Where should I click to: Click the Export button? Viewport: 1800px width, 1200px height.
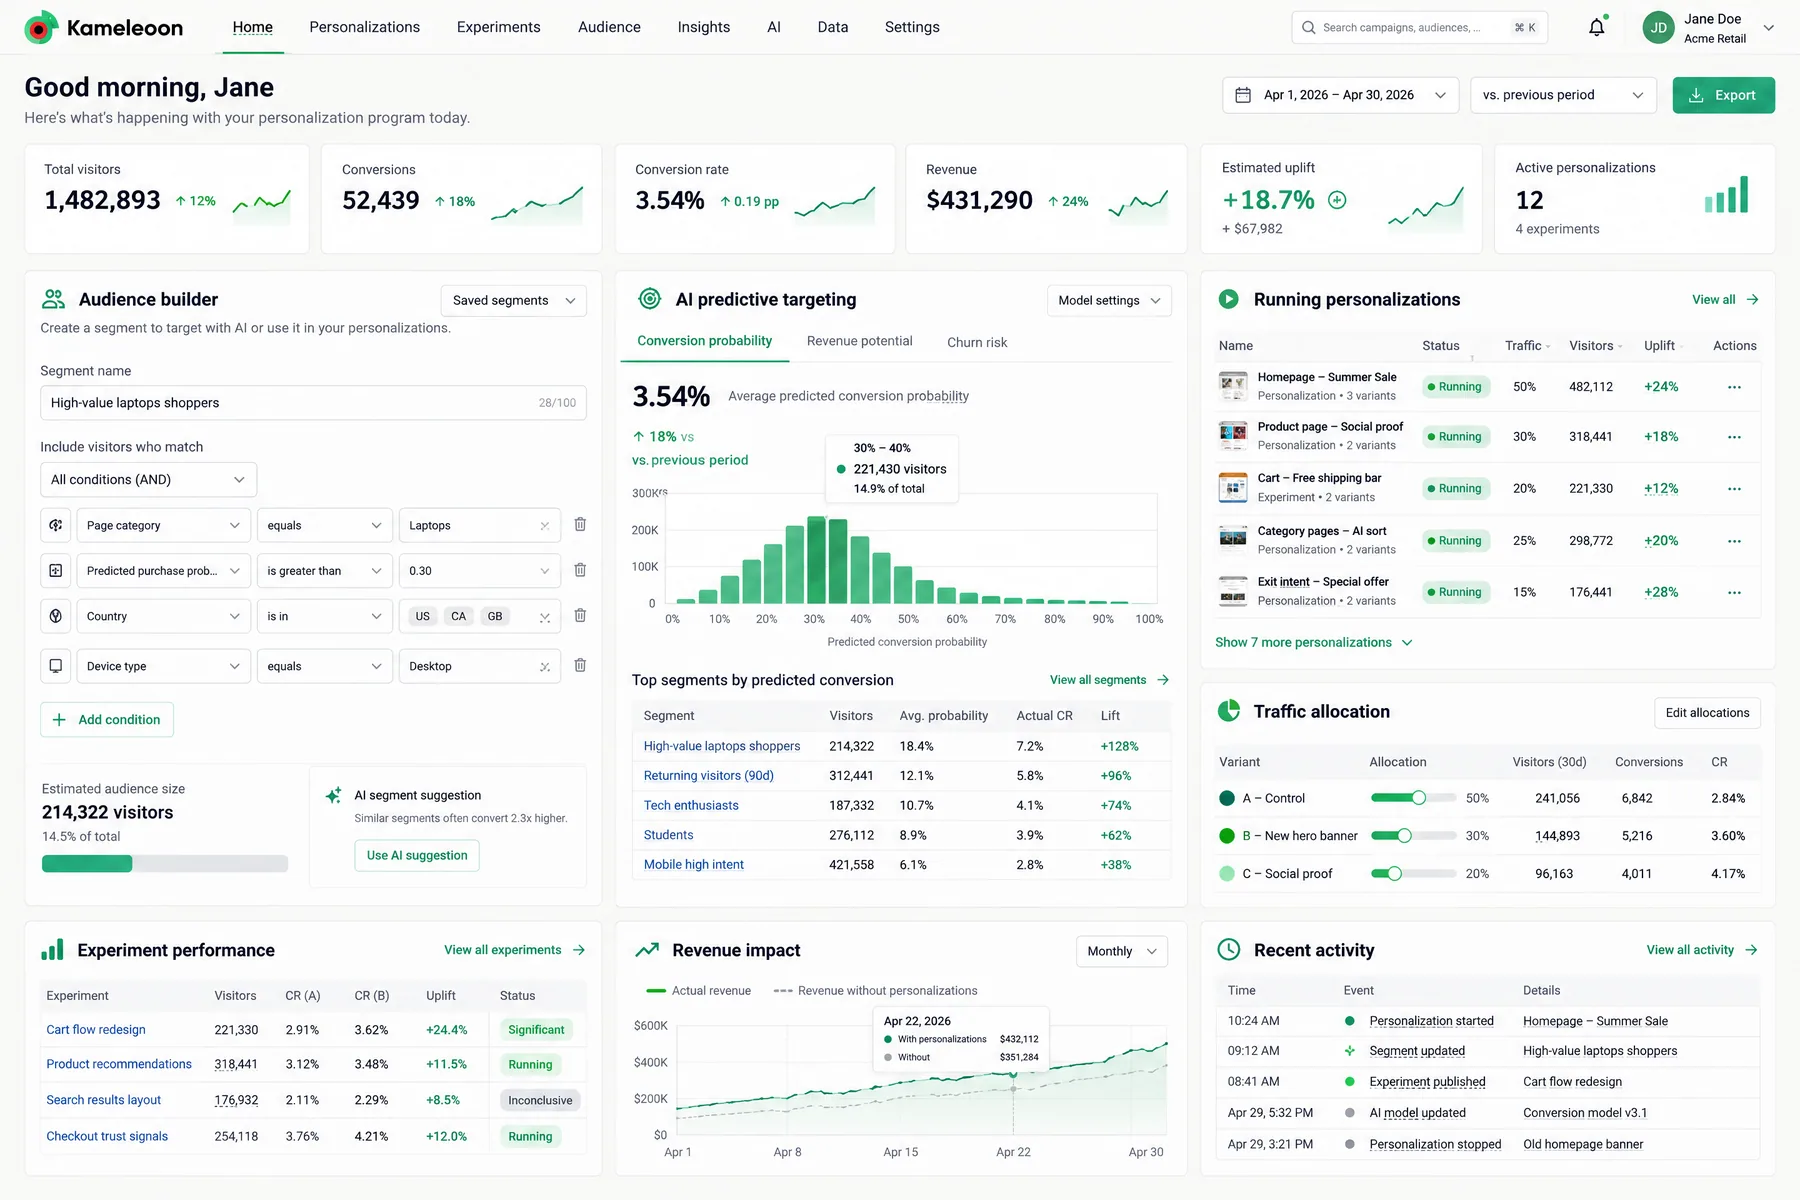[x=1723, y=95]
